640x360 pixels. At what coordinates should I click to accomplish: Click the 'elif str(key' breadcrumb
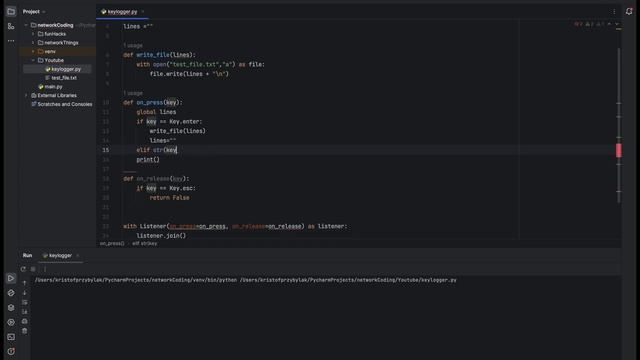(144, 243)
